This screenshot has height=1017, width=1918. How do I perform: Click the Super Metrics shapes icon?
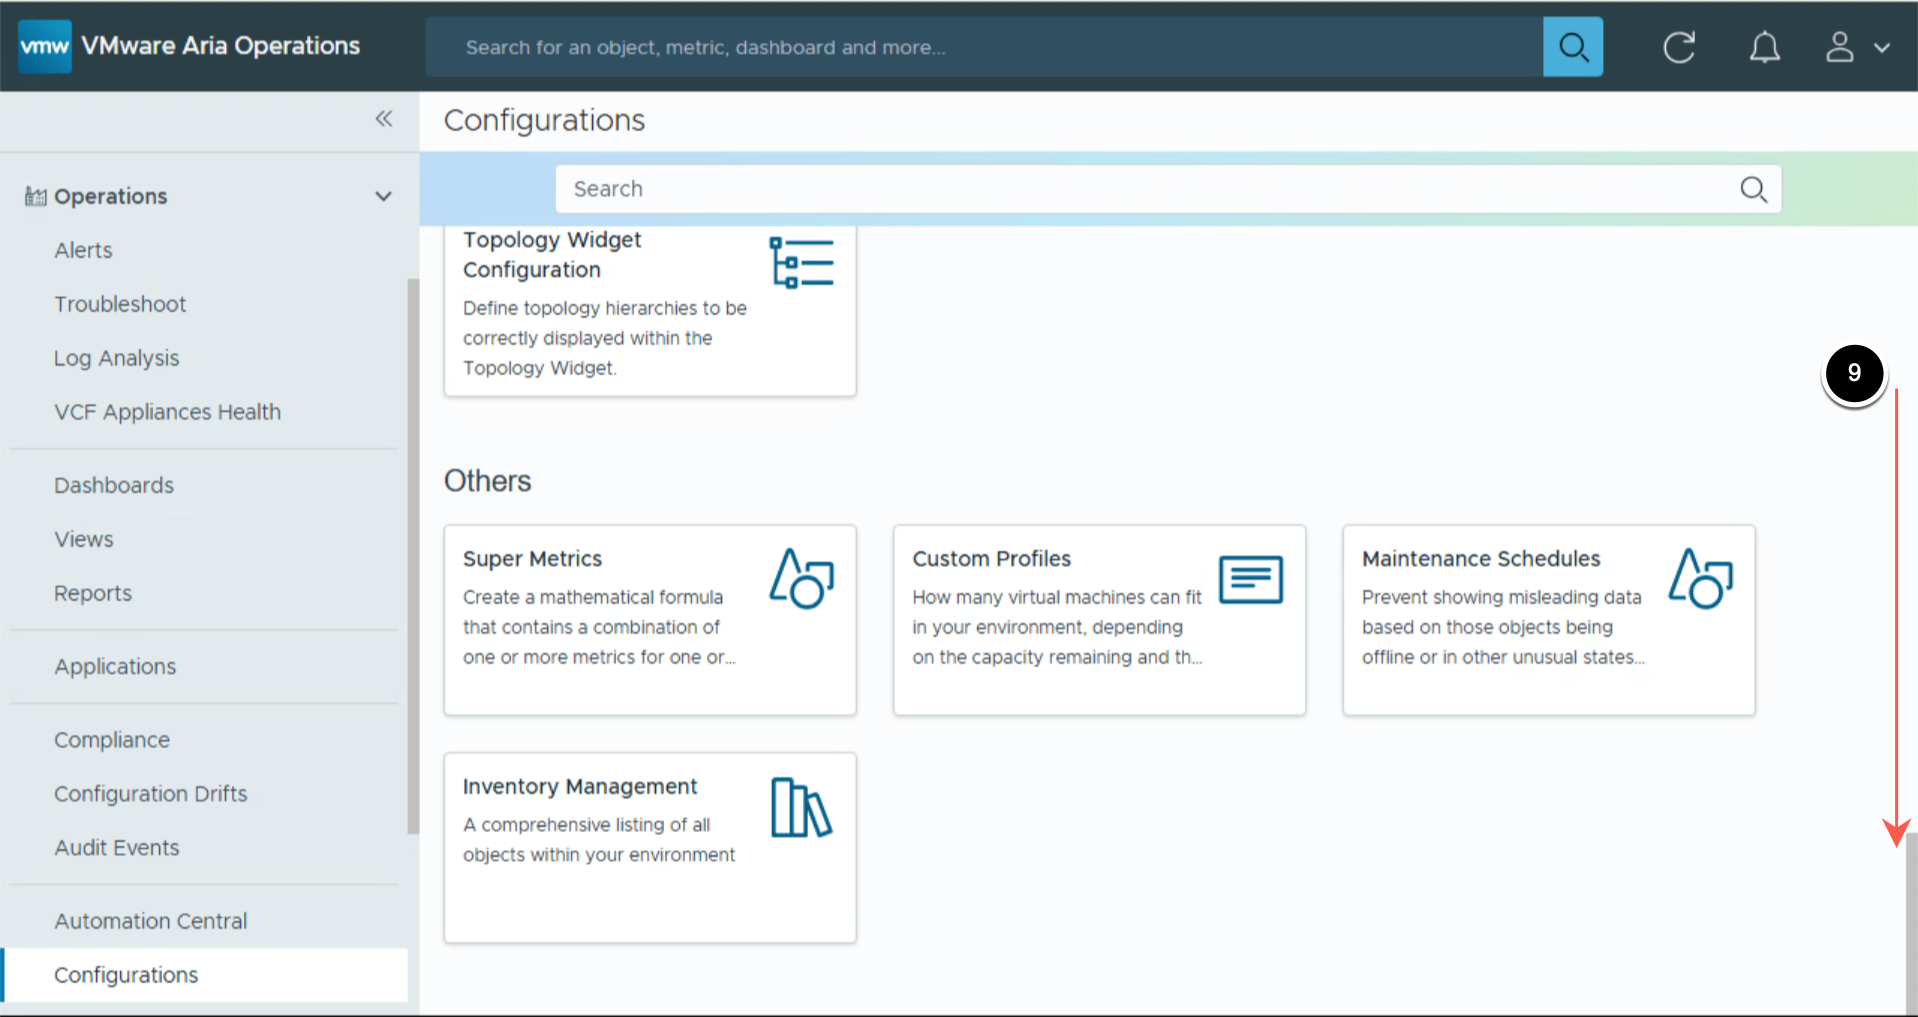pos(801,579)
